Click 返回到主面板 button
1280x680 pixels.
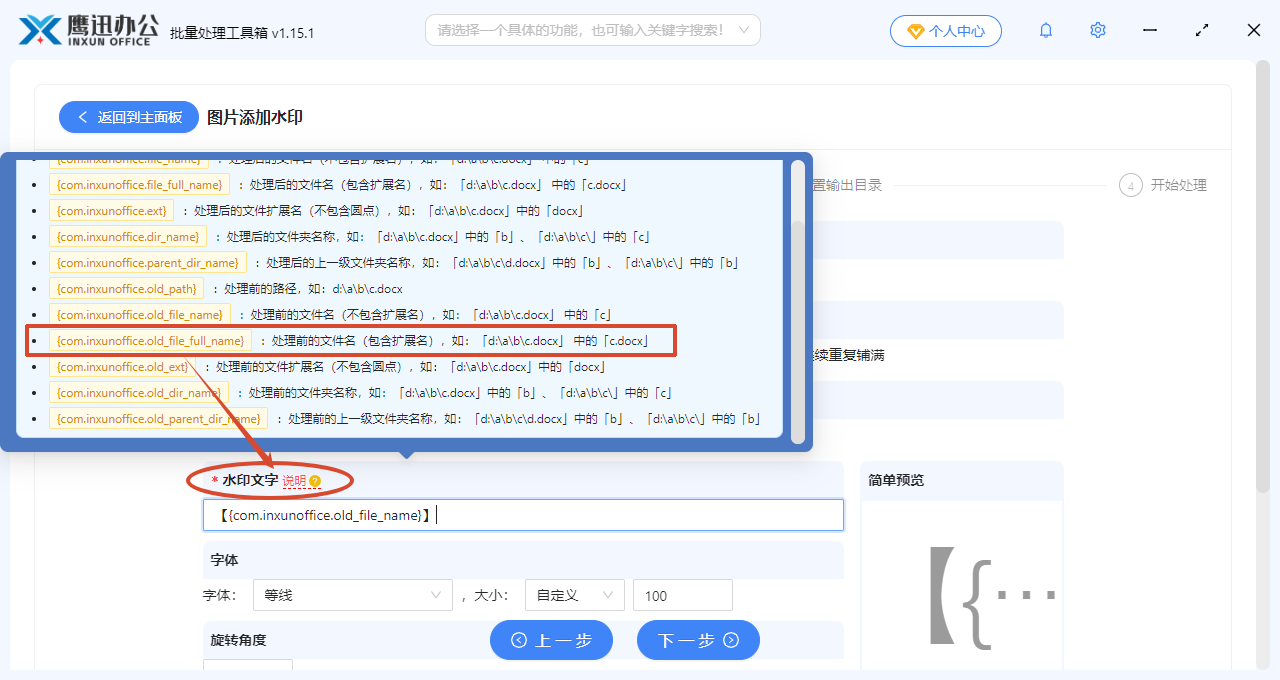[x=129, y=117]
